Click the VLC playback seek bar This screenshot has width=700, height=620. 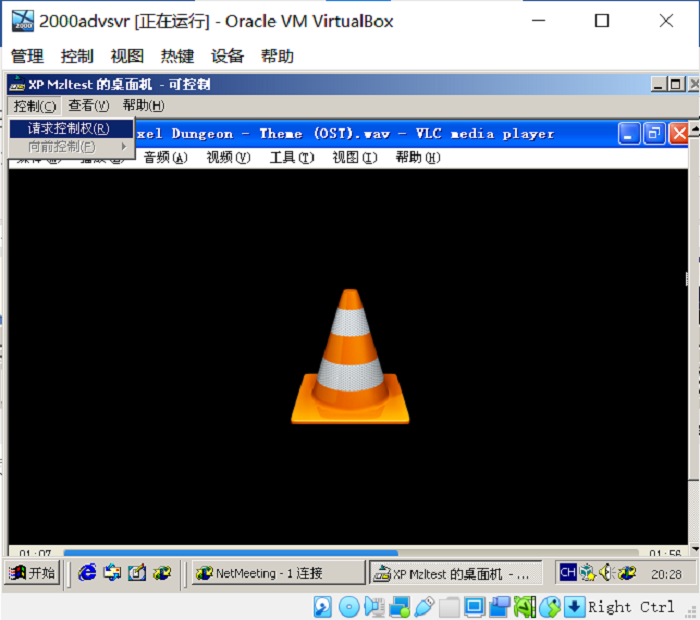pyautogui.click(x=351, y=553)
